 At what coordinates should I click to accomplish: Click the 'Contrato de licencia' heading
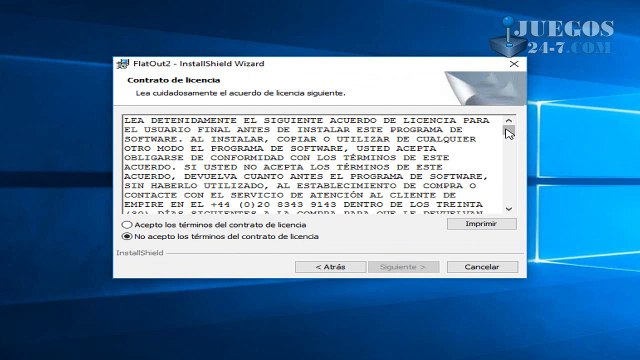(x=173, y=80)
